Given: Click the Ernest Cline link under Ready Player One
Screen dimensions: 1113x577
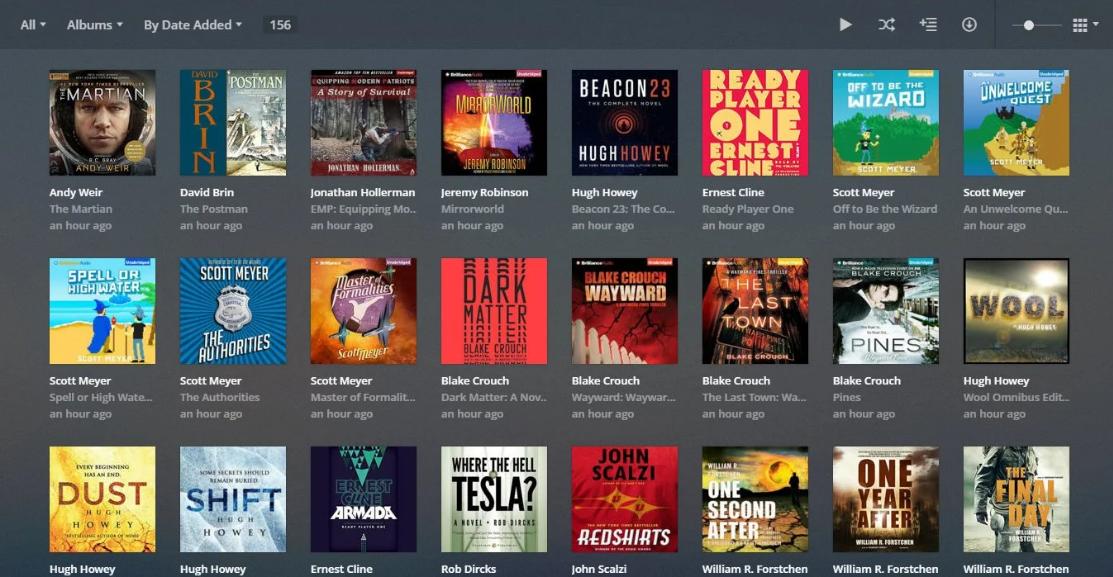Looking at the screenshot, I should (733, 192).
